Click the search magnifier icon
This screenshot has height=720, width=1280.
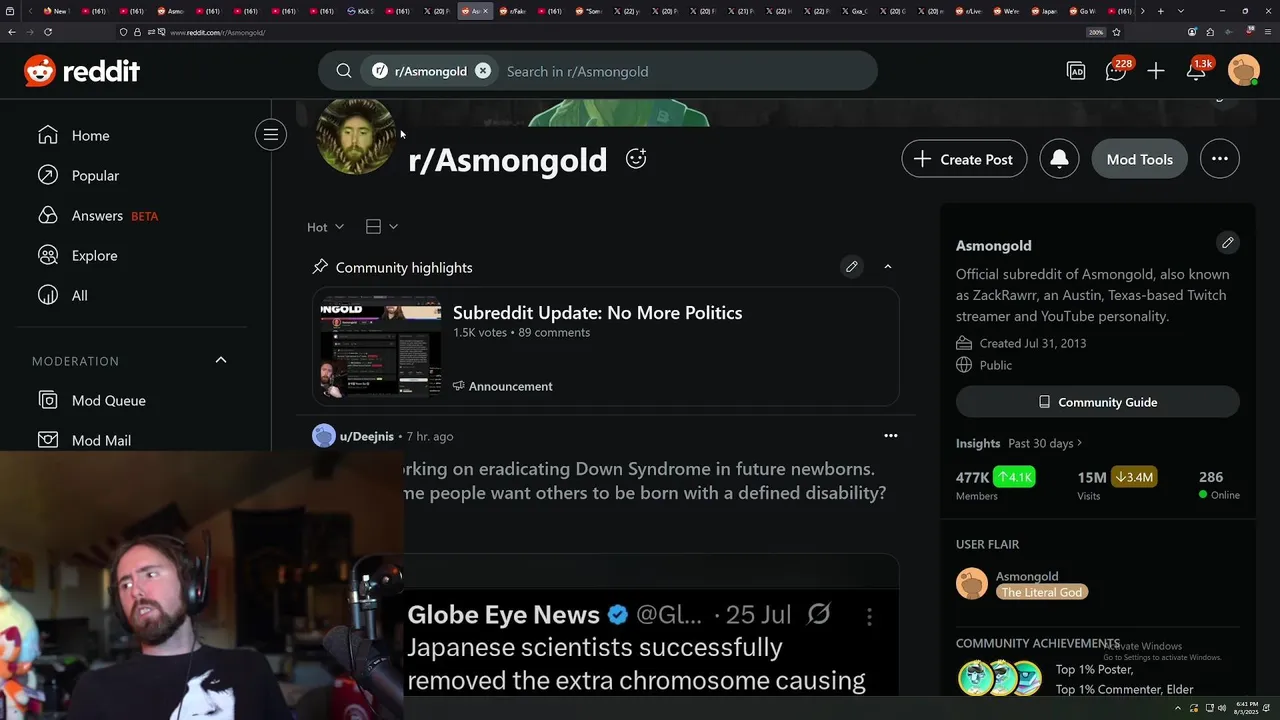[x=343, y=71]
